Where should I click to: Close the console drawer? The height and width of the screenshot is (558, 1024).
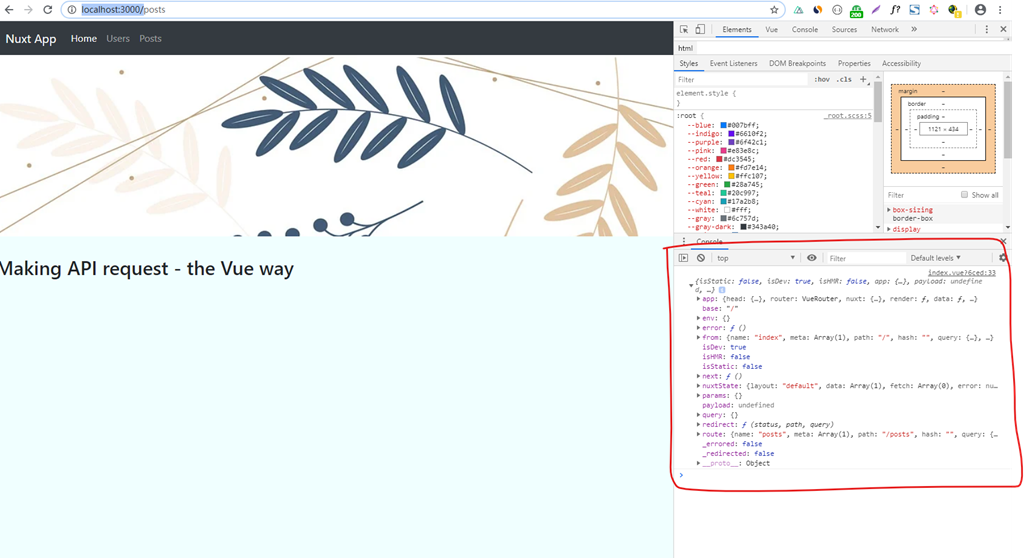click(1004, 242)
